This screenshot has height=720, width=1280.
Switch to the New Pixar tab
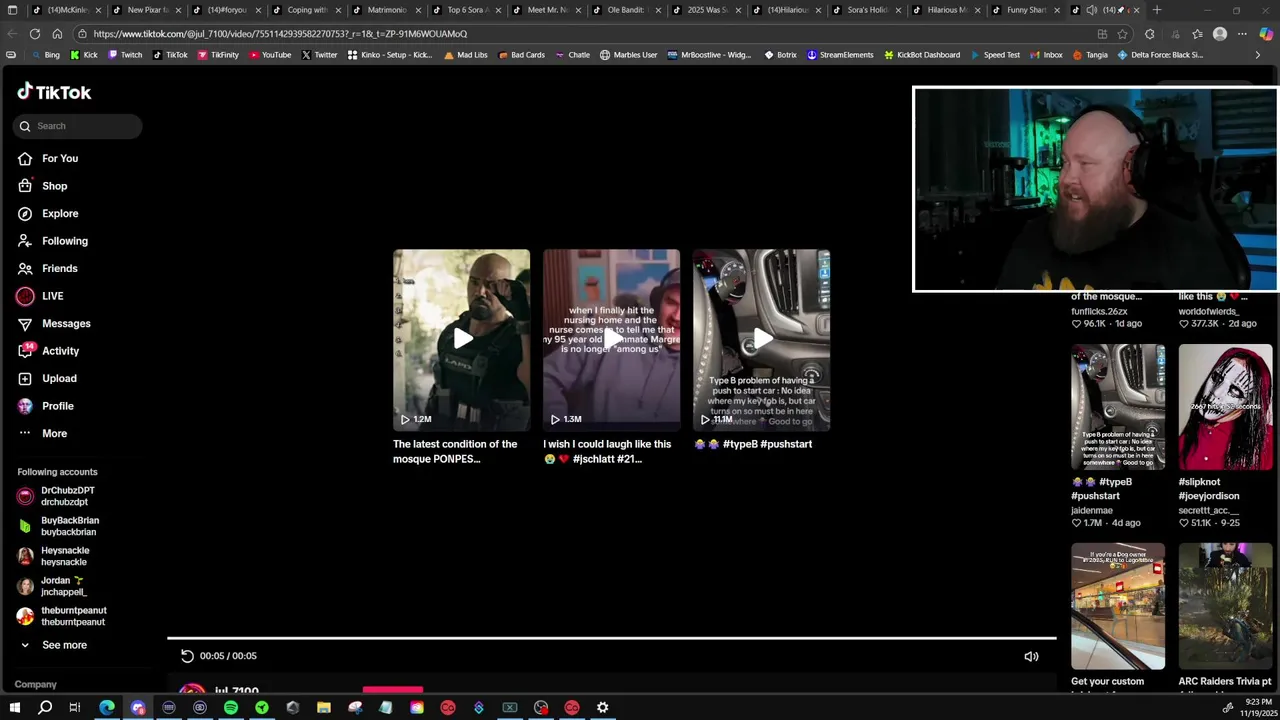point(147,10)
